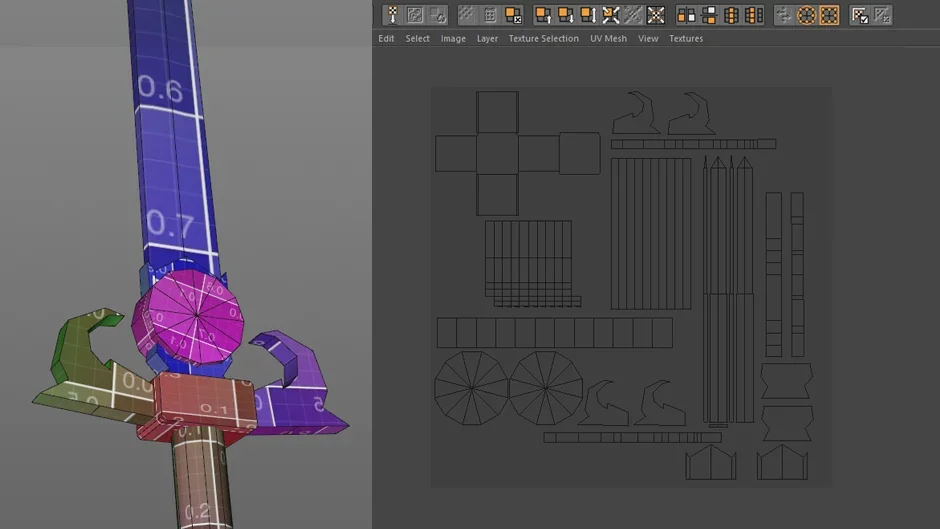The width and height of the screenshot is (940, 529).
Task: Toggle the highlighted checkerboard with arrows icon
Action: [656, 15]
